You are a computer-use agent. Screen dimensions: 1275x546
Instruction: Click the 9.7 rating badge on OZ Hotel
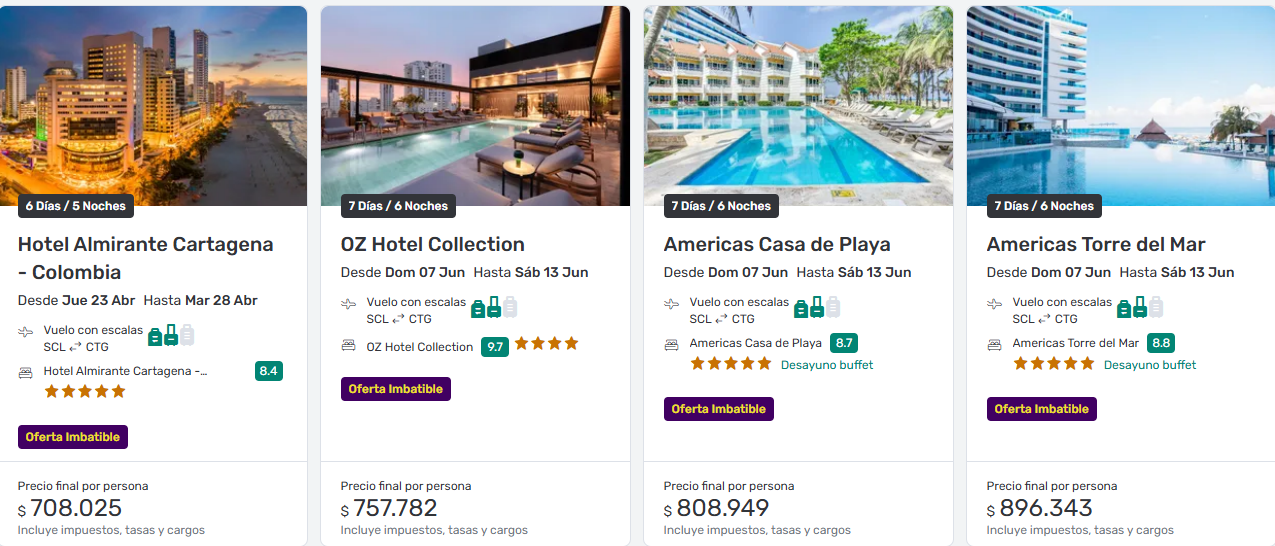point(494,347)
